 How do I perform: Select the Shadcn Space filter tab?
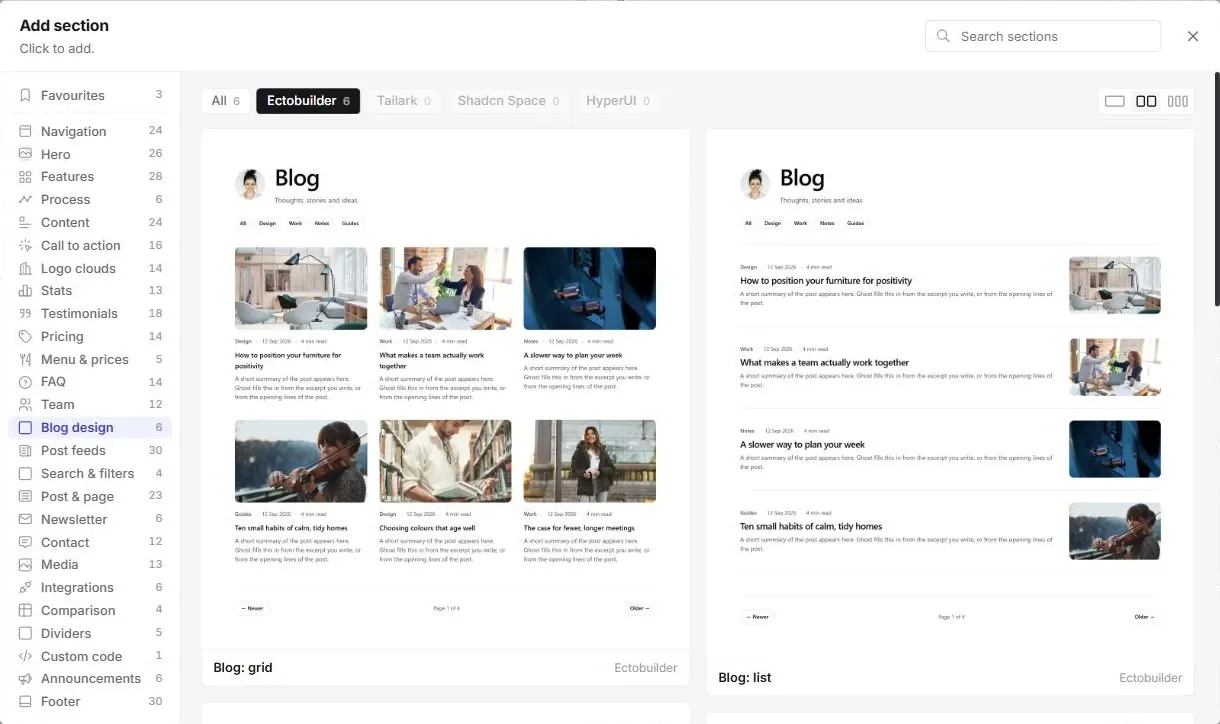click(x=508, y=101)
